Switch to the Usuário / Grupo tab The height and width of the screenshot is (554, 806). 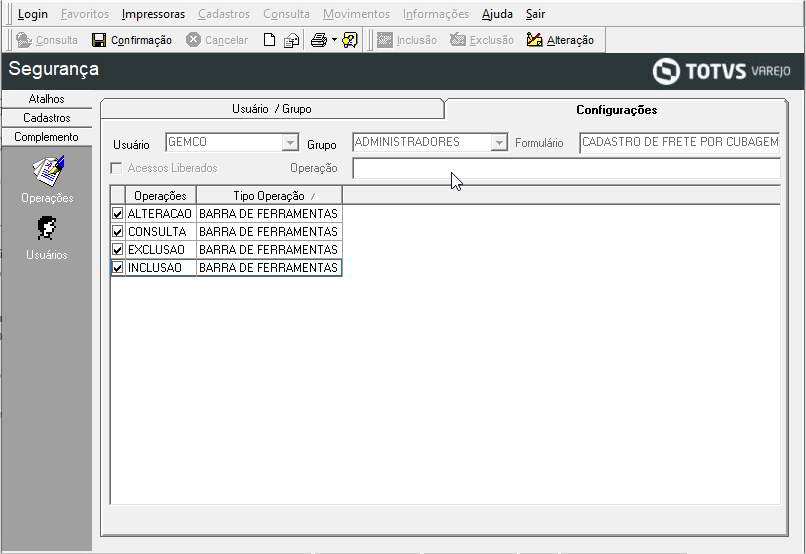click(x=272, y=109)
